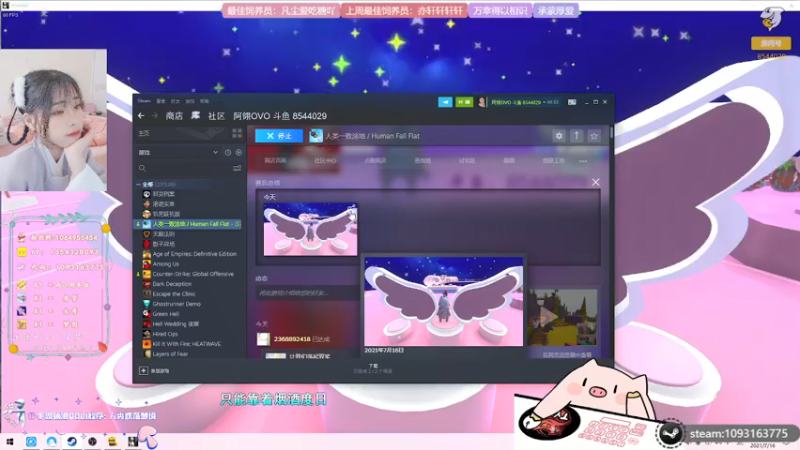Toggle the library grid view icon
This screenshot has width=800, height=450.
pos(237,133)
